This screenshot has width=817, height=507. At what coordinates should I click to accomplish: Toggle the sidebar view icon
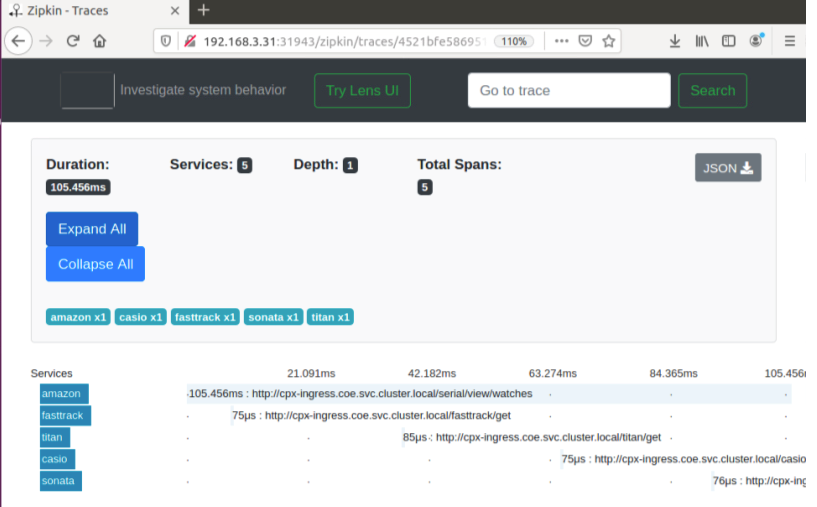729,42
